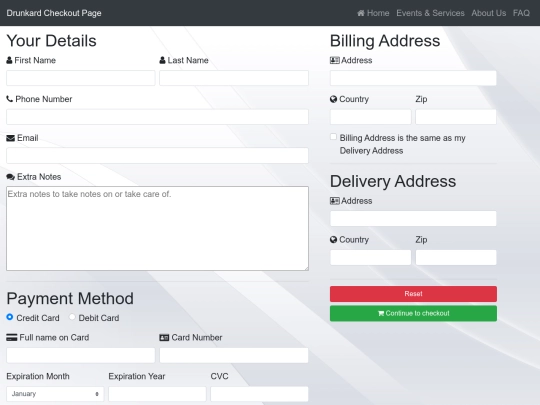This screenshot has width=540, height=405.
Task: Click the globe icon beside Billing Country
Action: click(333, 99)
